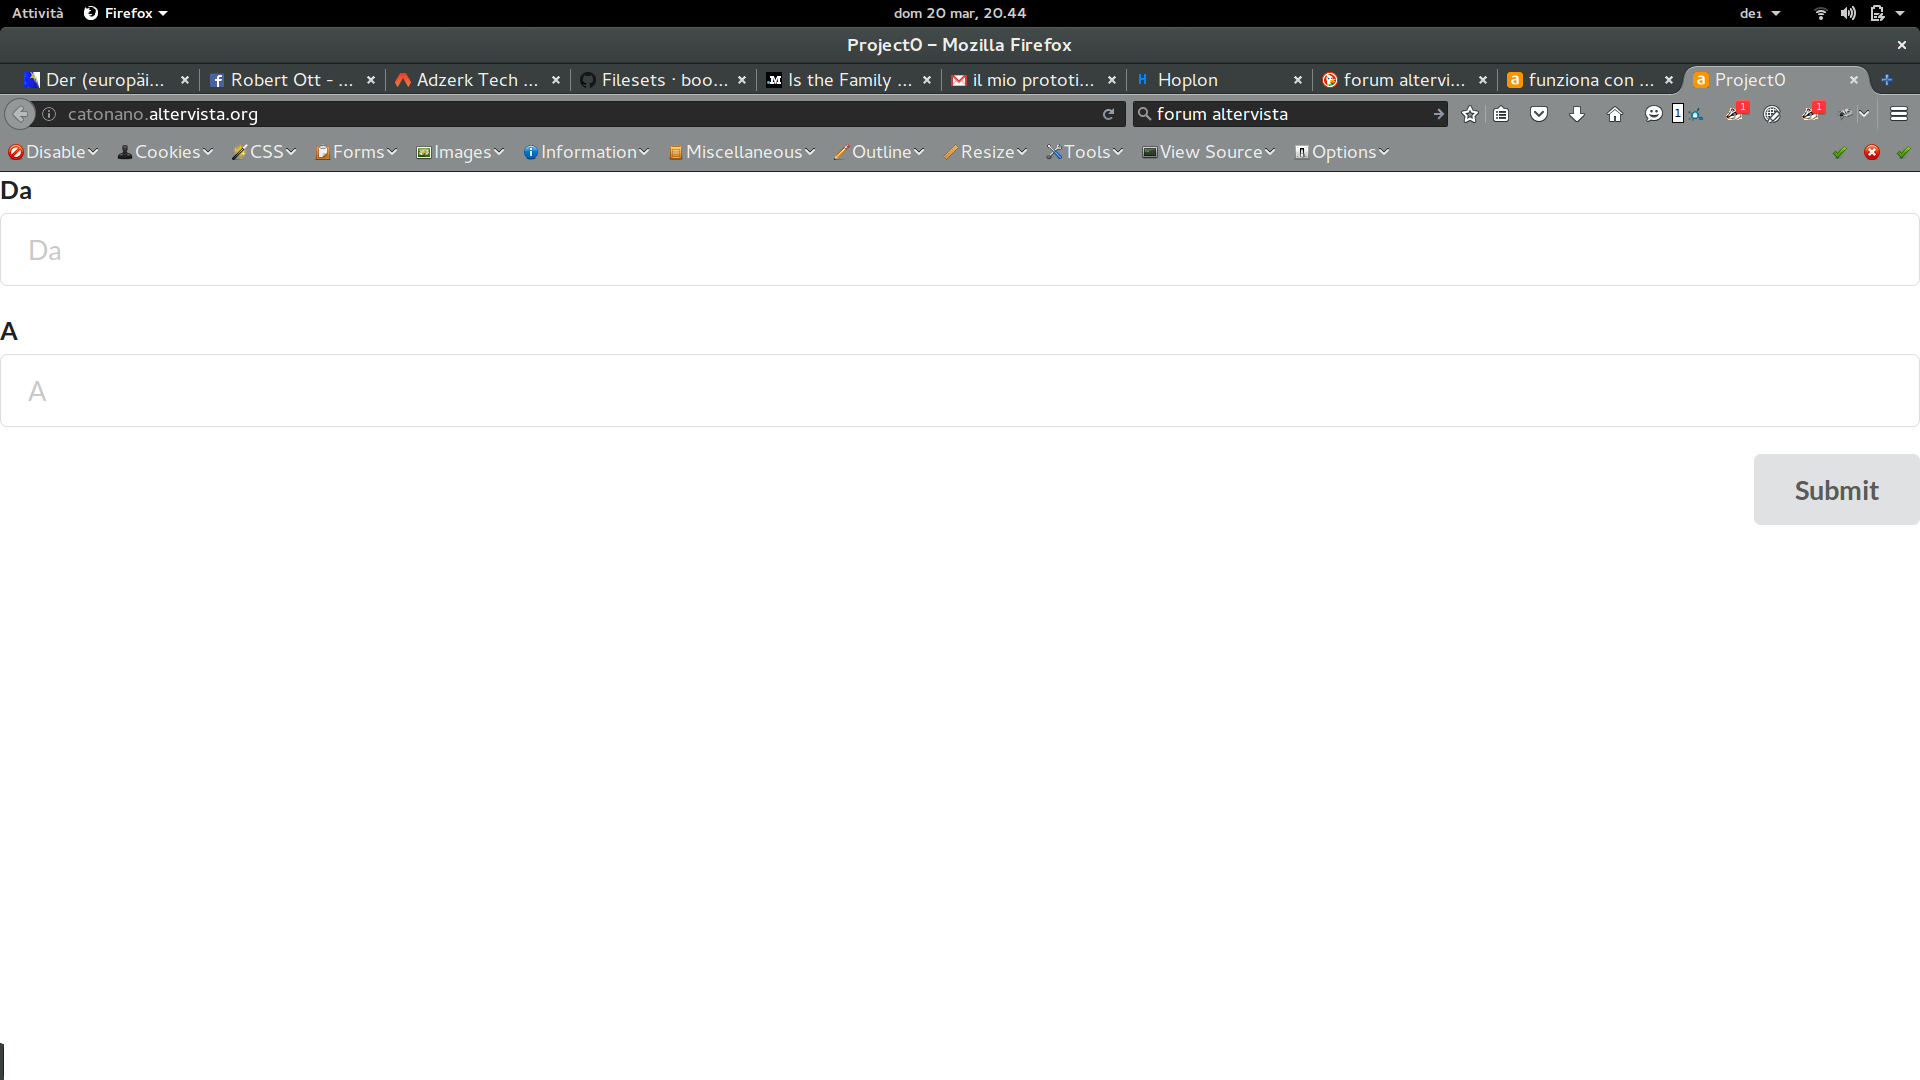Image resolution: width=1920 pixels, height=1080 pixels.
Task: Open the Disable menu
Action: (x=53, y=152)
